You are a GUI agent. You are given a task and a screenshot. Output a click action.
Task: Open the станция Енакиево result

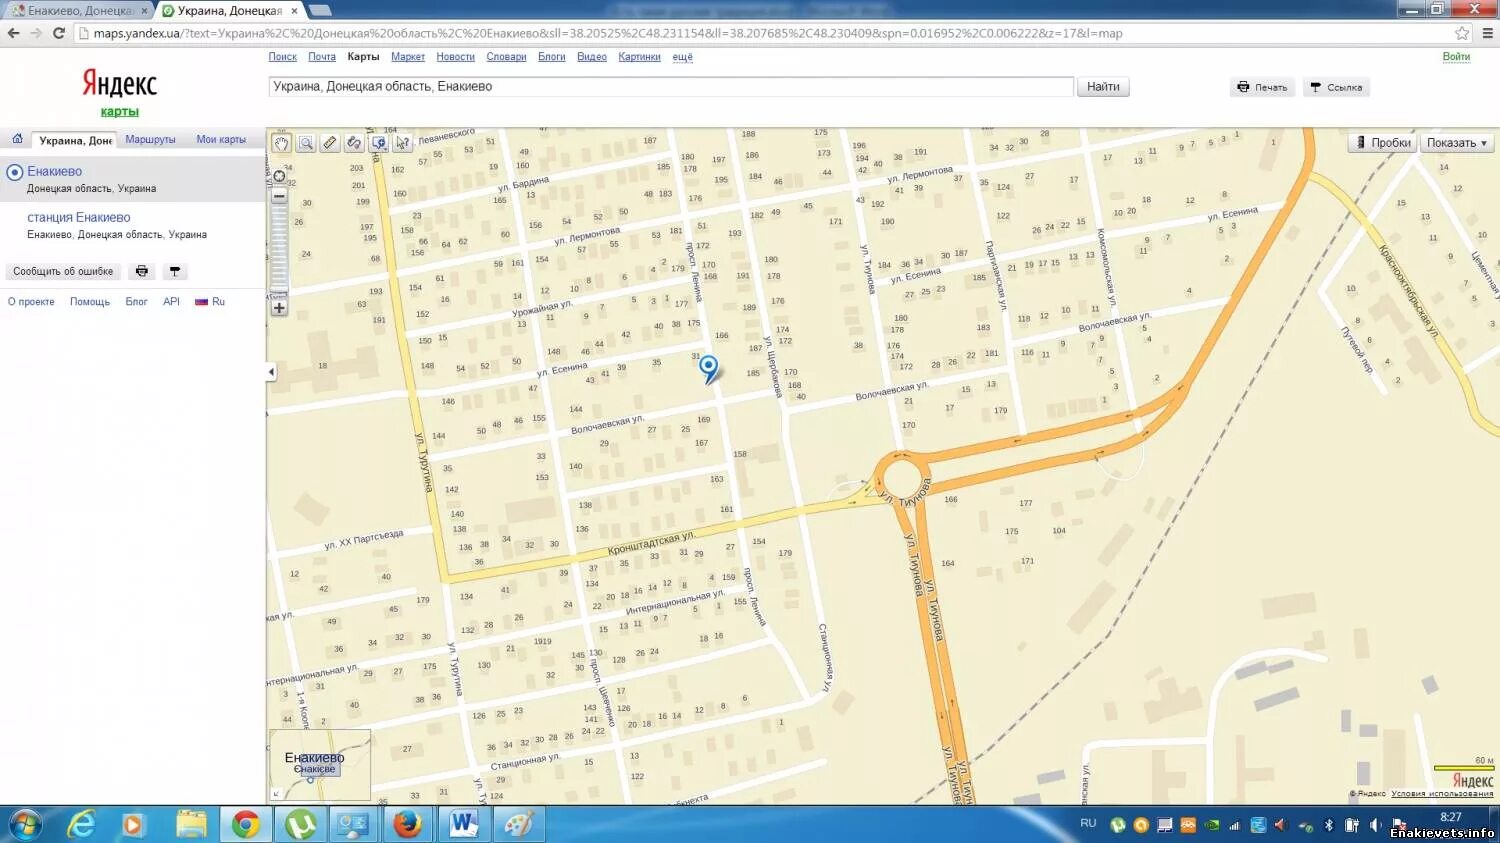(78, 217)
